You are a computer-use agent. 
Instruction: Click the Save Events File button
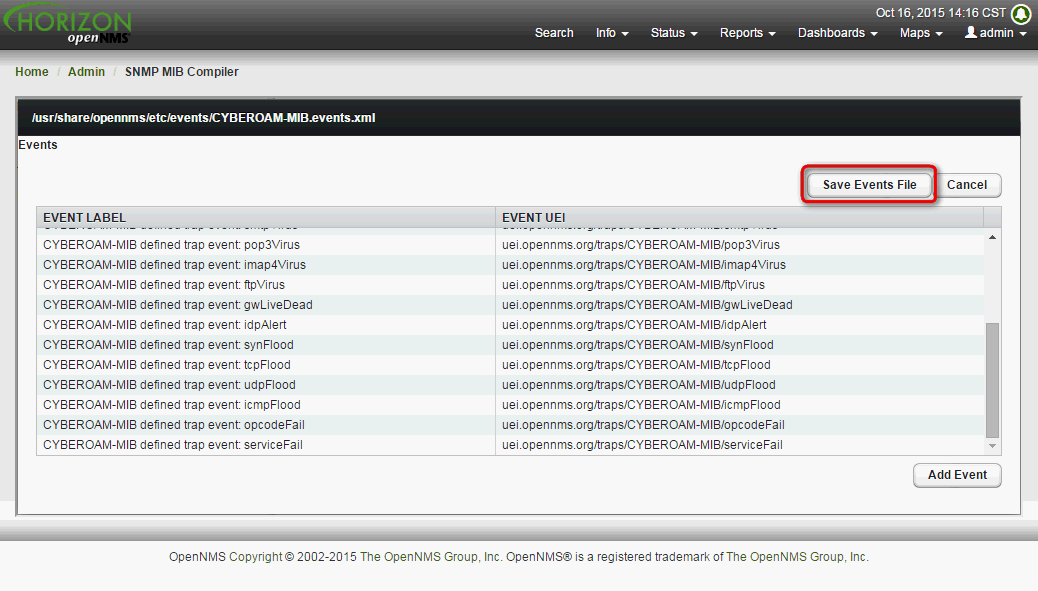coord(869,185)
